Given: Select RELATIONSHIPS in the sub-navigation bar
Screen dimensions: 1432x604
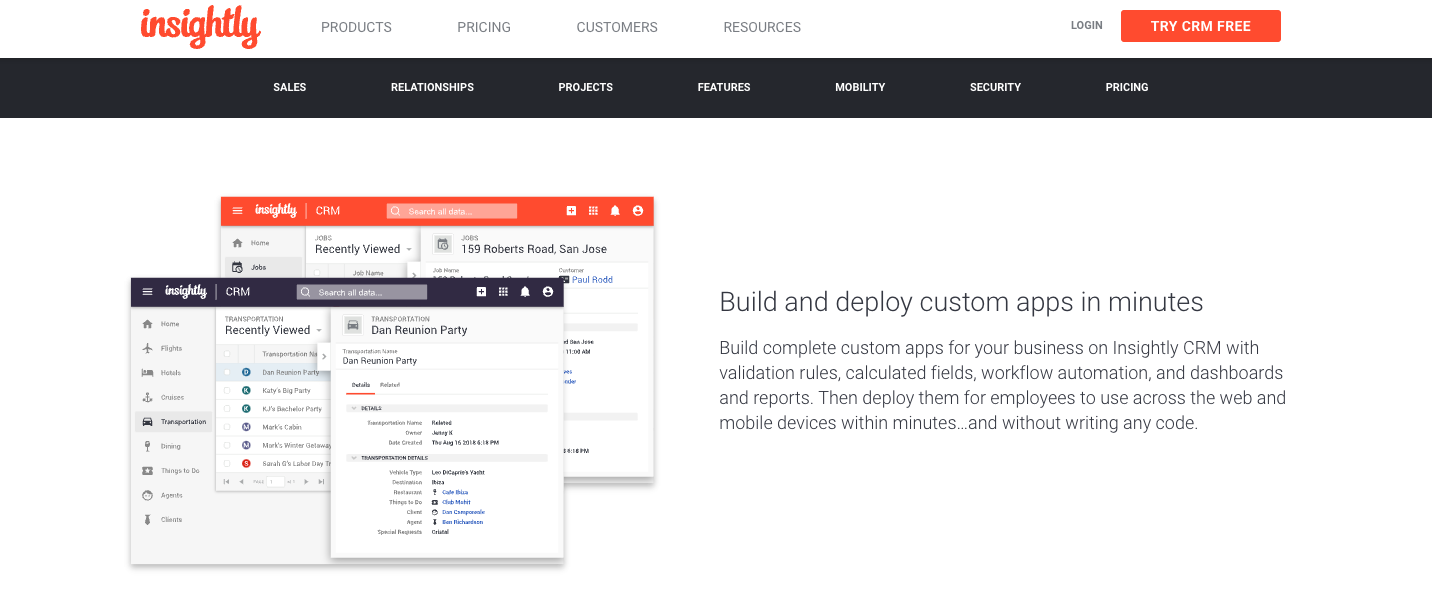Looking at the screenshot, I should click(432, 87).
